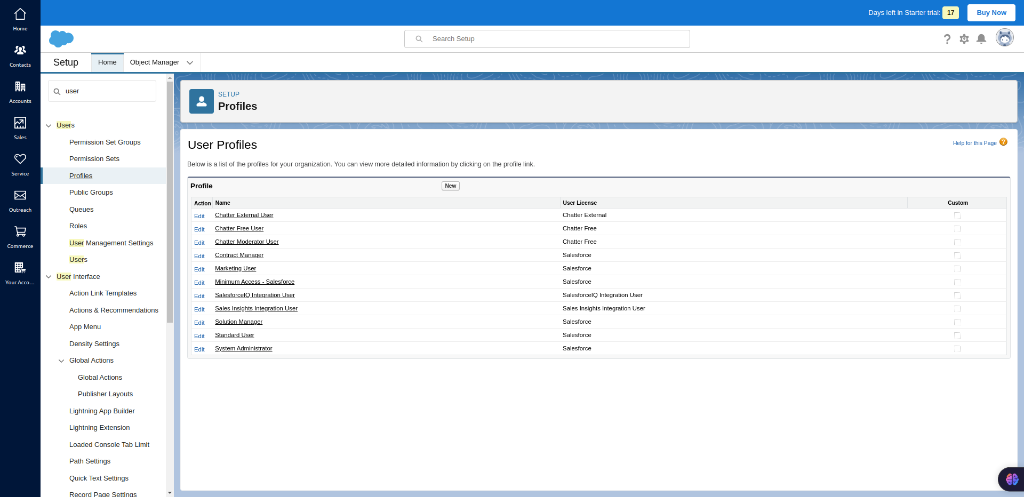1024x497 pixels.
Task: Open the Minimum Access - Salesforce profile
Action: click(255, 282)
